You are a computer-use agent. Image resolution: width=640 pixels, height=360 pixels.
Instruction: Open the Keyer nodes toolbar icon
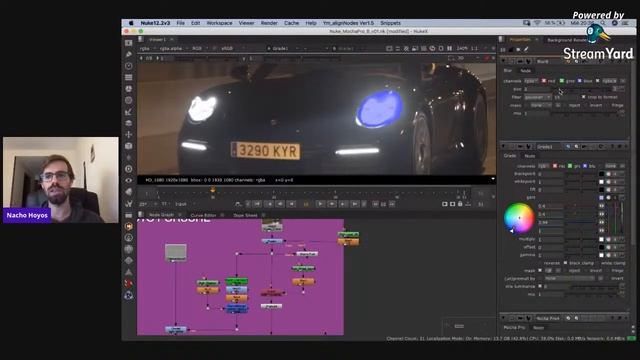[129, 111]
